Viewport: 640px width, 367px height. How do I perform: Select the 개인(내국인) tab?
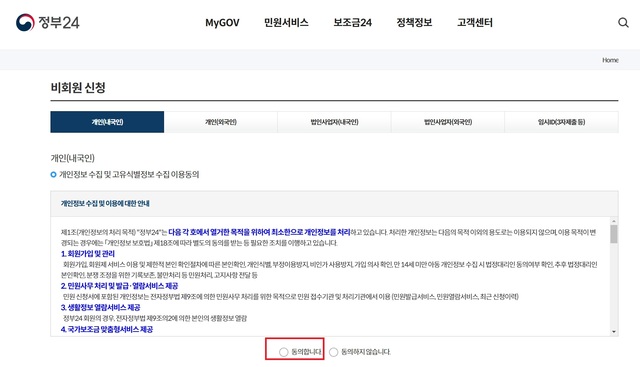[107, 122]
